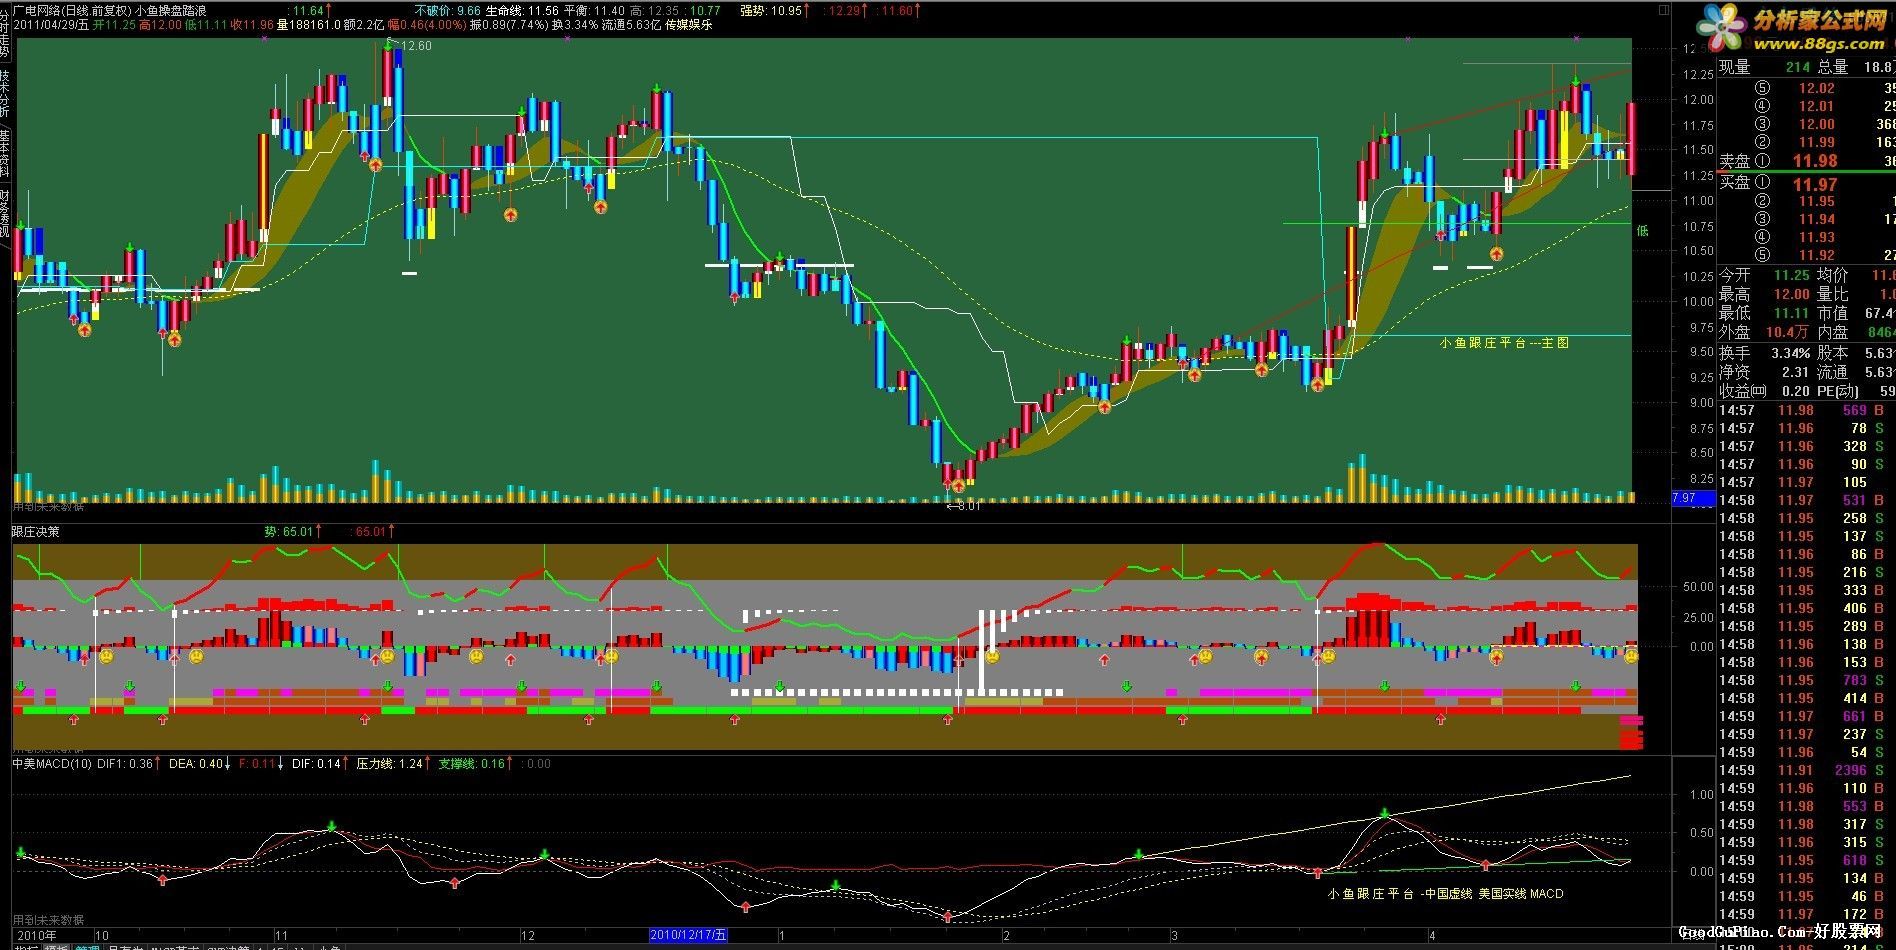Click the purple star marker at chart top right

(1576, 39)
